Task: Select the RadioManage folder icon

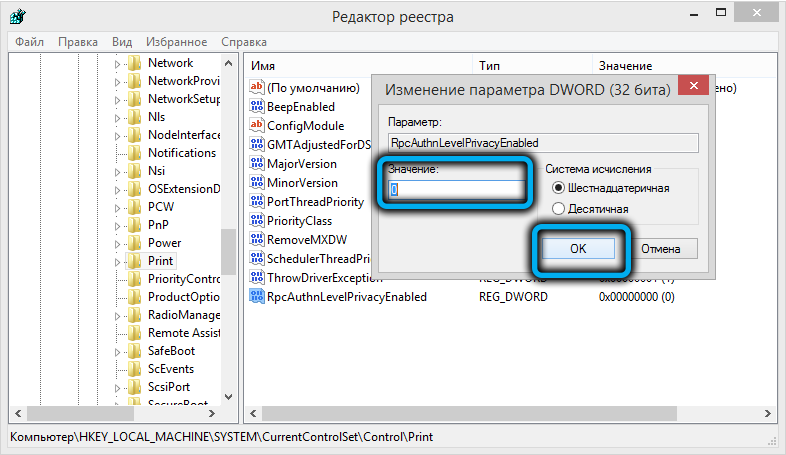Action: coord(134,315)
